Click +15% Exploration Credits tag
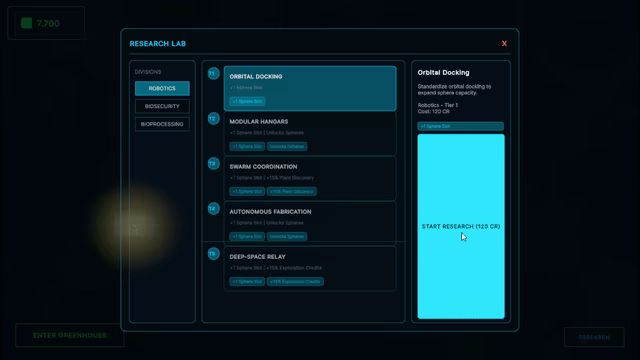This screenshot has height=360, width=640. (x=295, y=282)
